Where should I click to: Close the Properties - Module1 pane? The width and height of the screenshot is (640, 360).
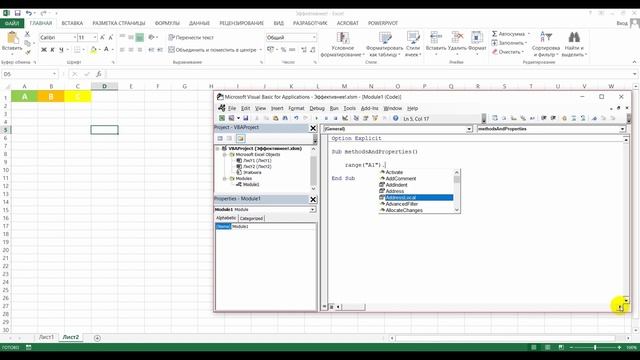[x=313, y=199]
